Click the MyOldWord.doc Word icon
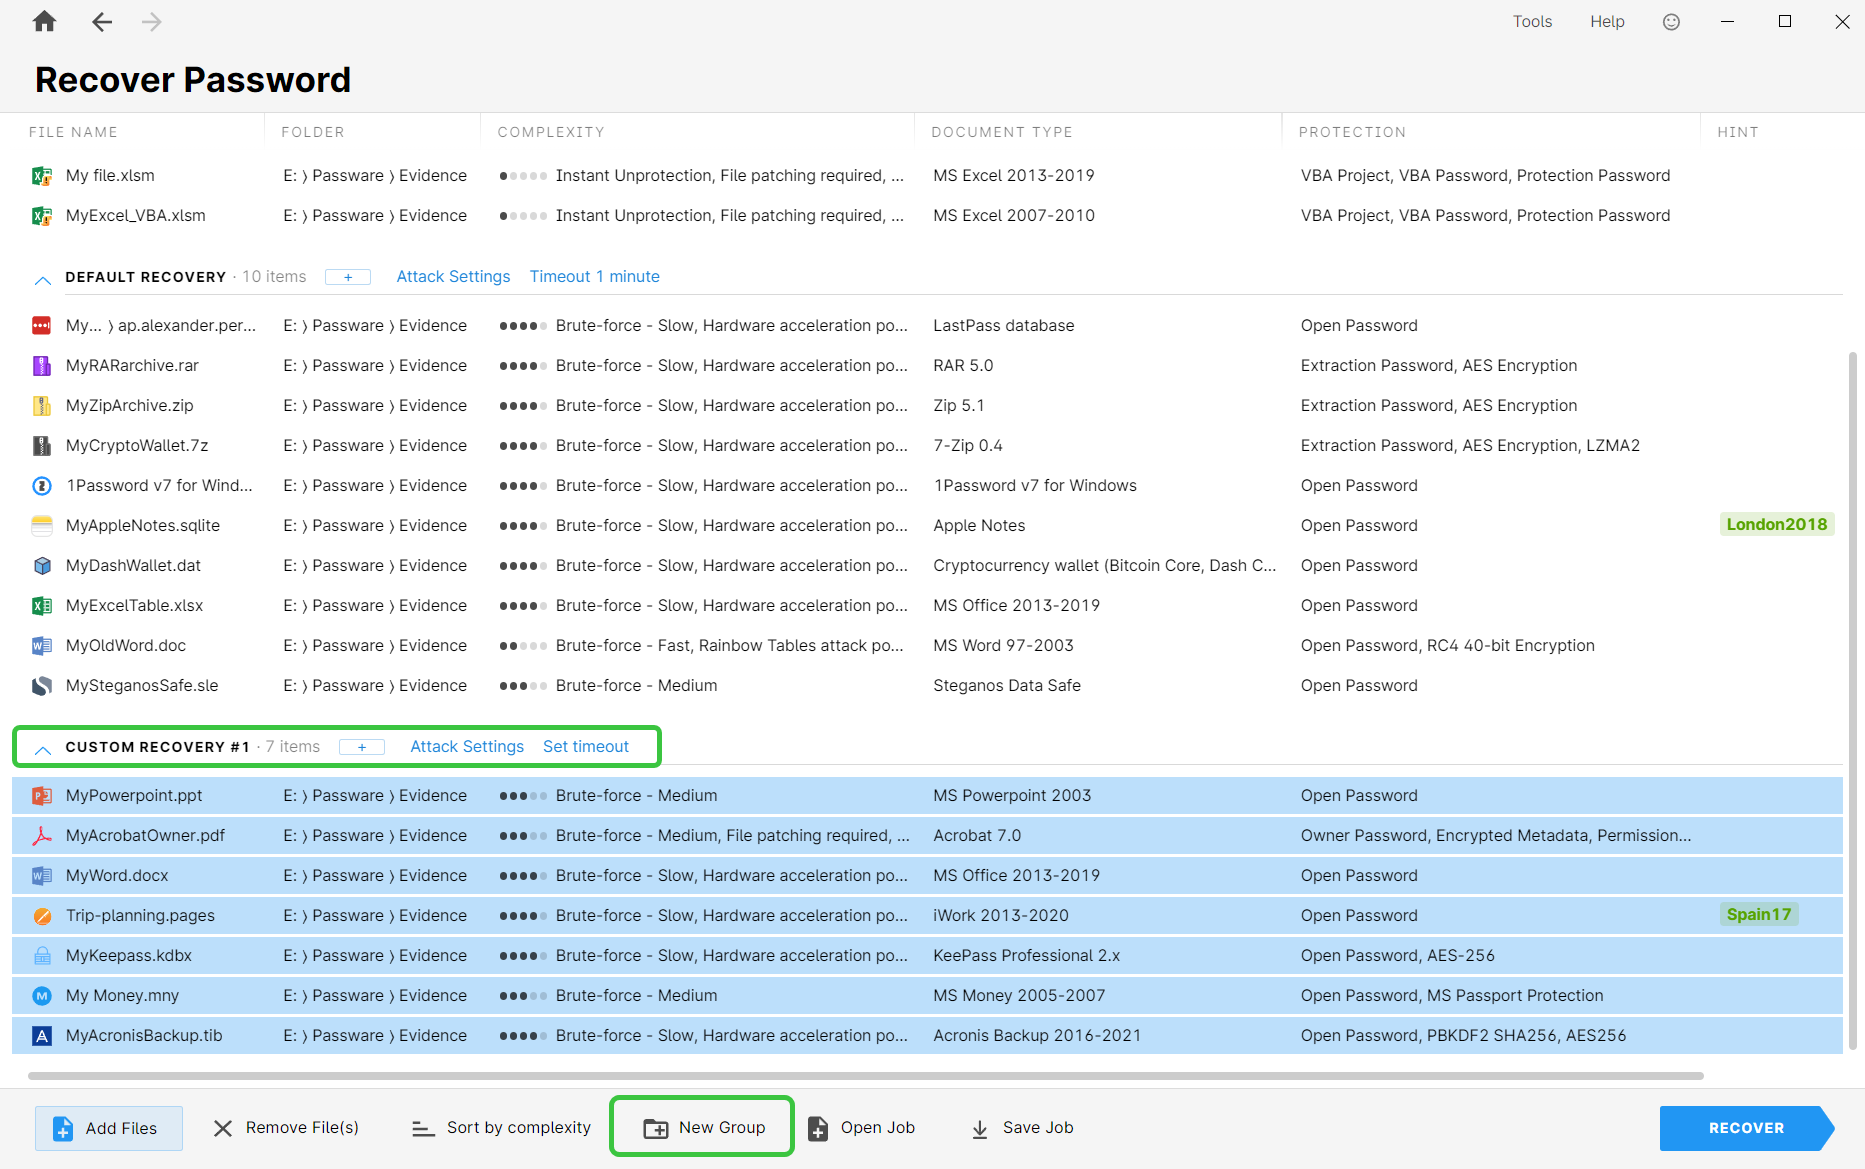This screenshot has height=1169, width=1865. [x=42, y=646]
